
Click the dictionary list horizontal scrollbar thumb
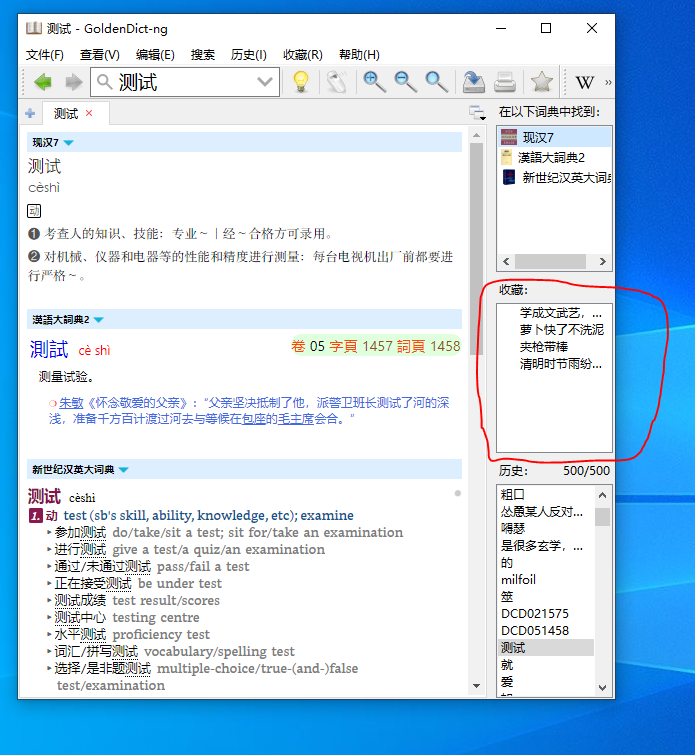coord(551,261)
